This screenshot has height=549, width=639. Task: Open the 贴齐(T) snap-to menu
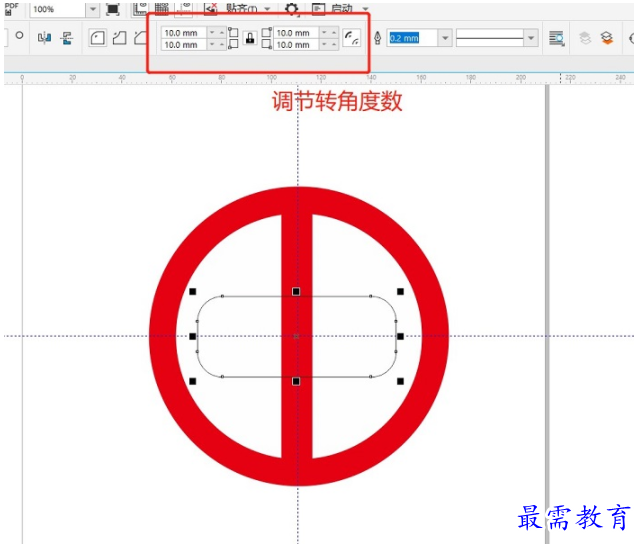[248, 9]
